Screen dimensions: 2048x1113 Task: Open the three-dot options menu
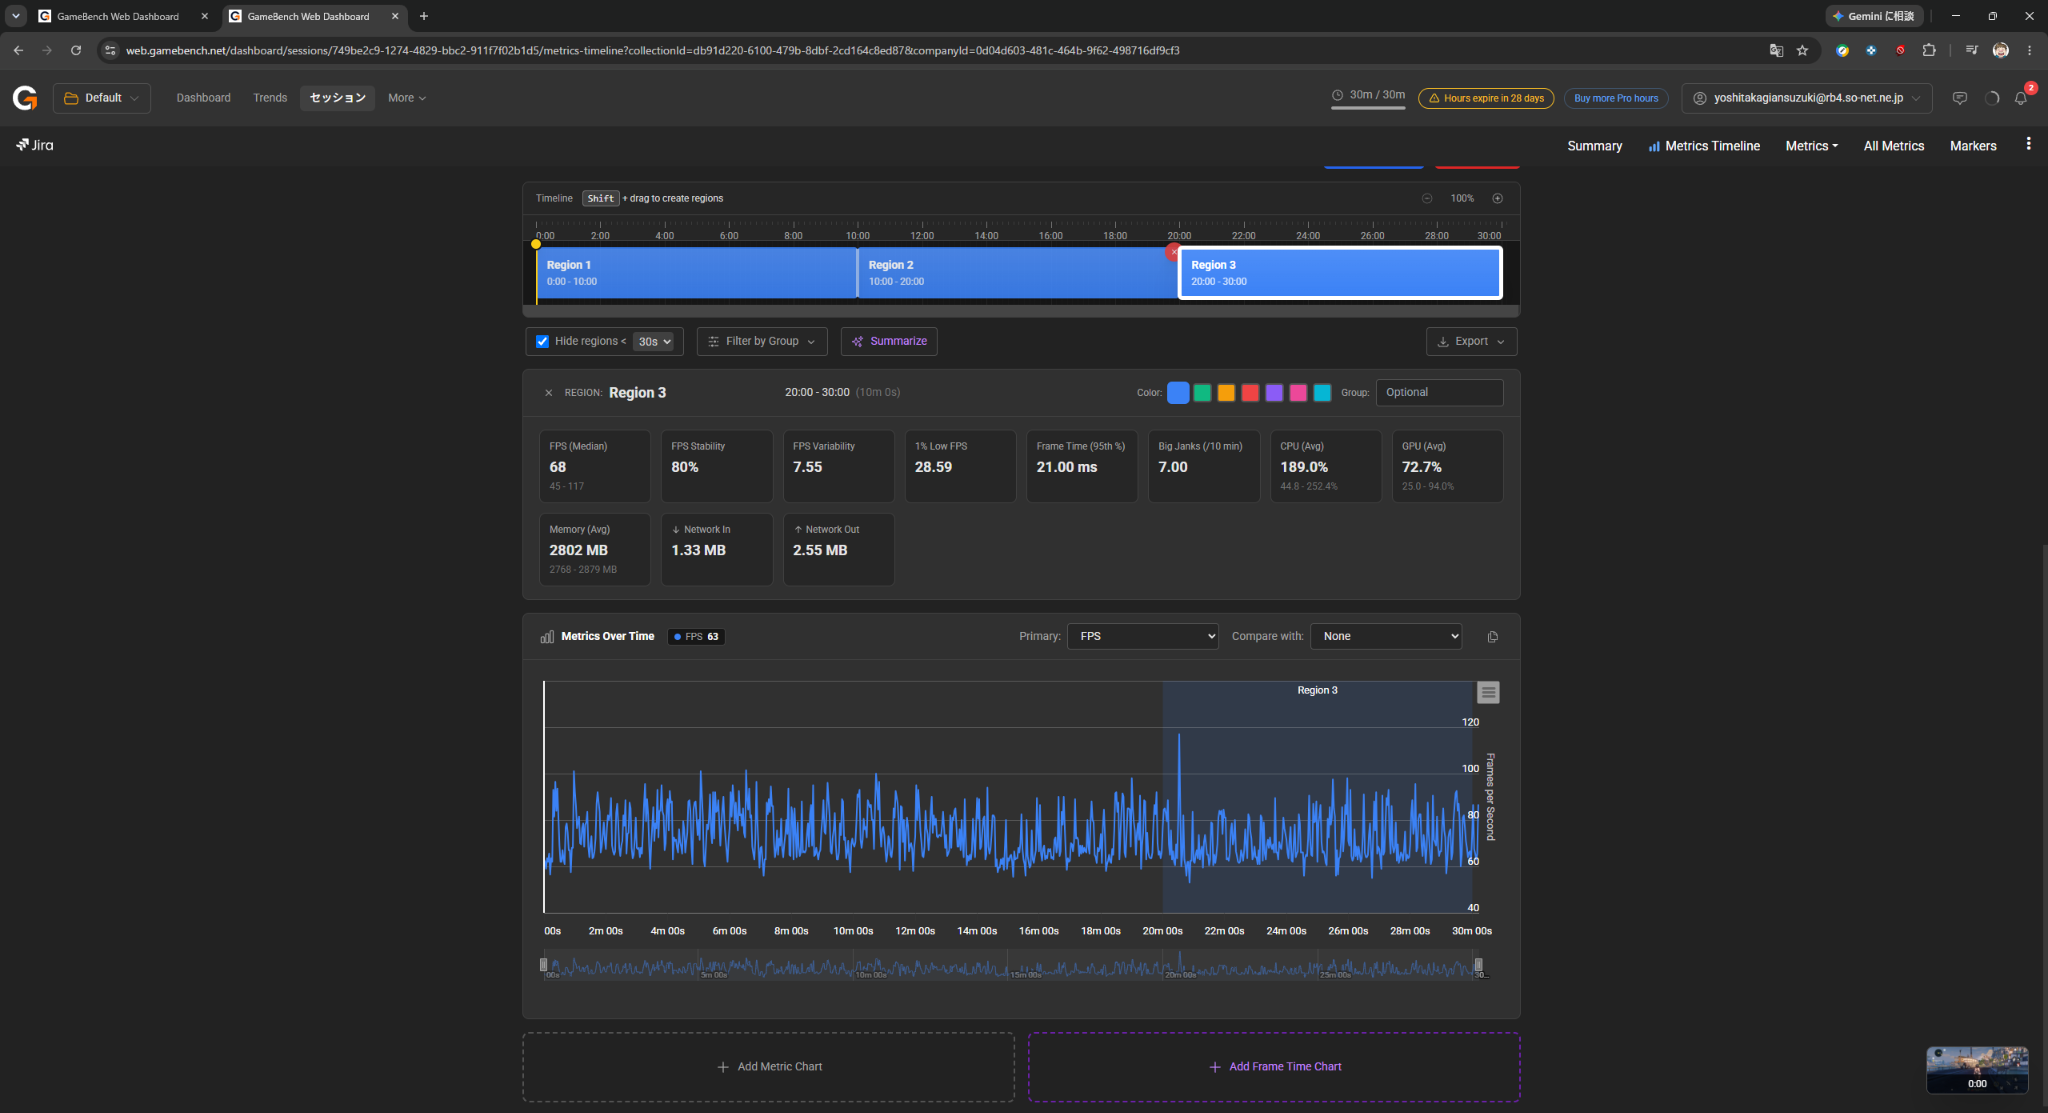2028,145
